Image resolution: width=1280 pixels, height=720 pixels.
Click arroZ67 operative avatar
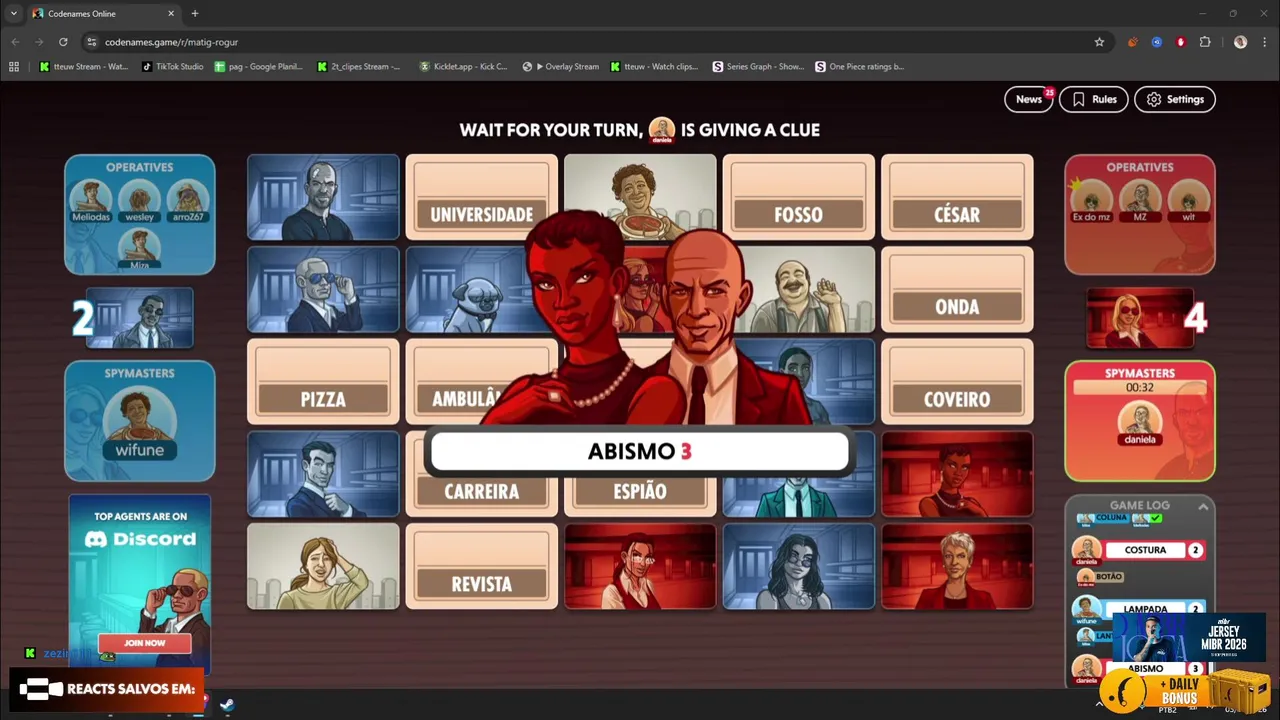tap(188, 201)
